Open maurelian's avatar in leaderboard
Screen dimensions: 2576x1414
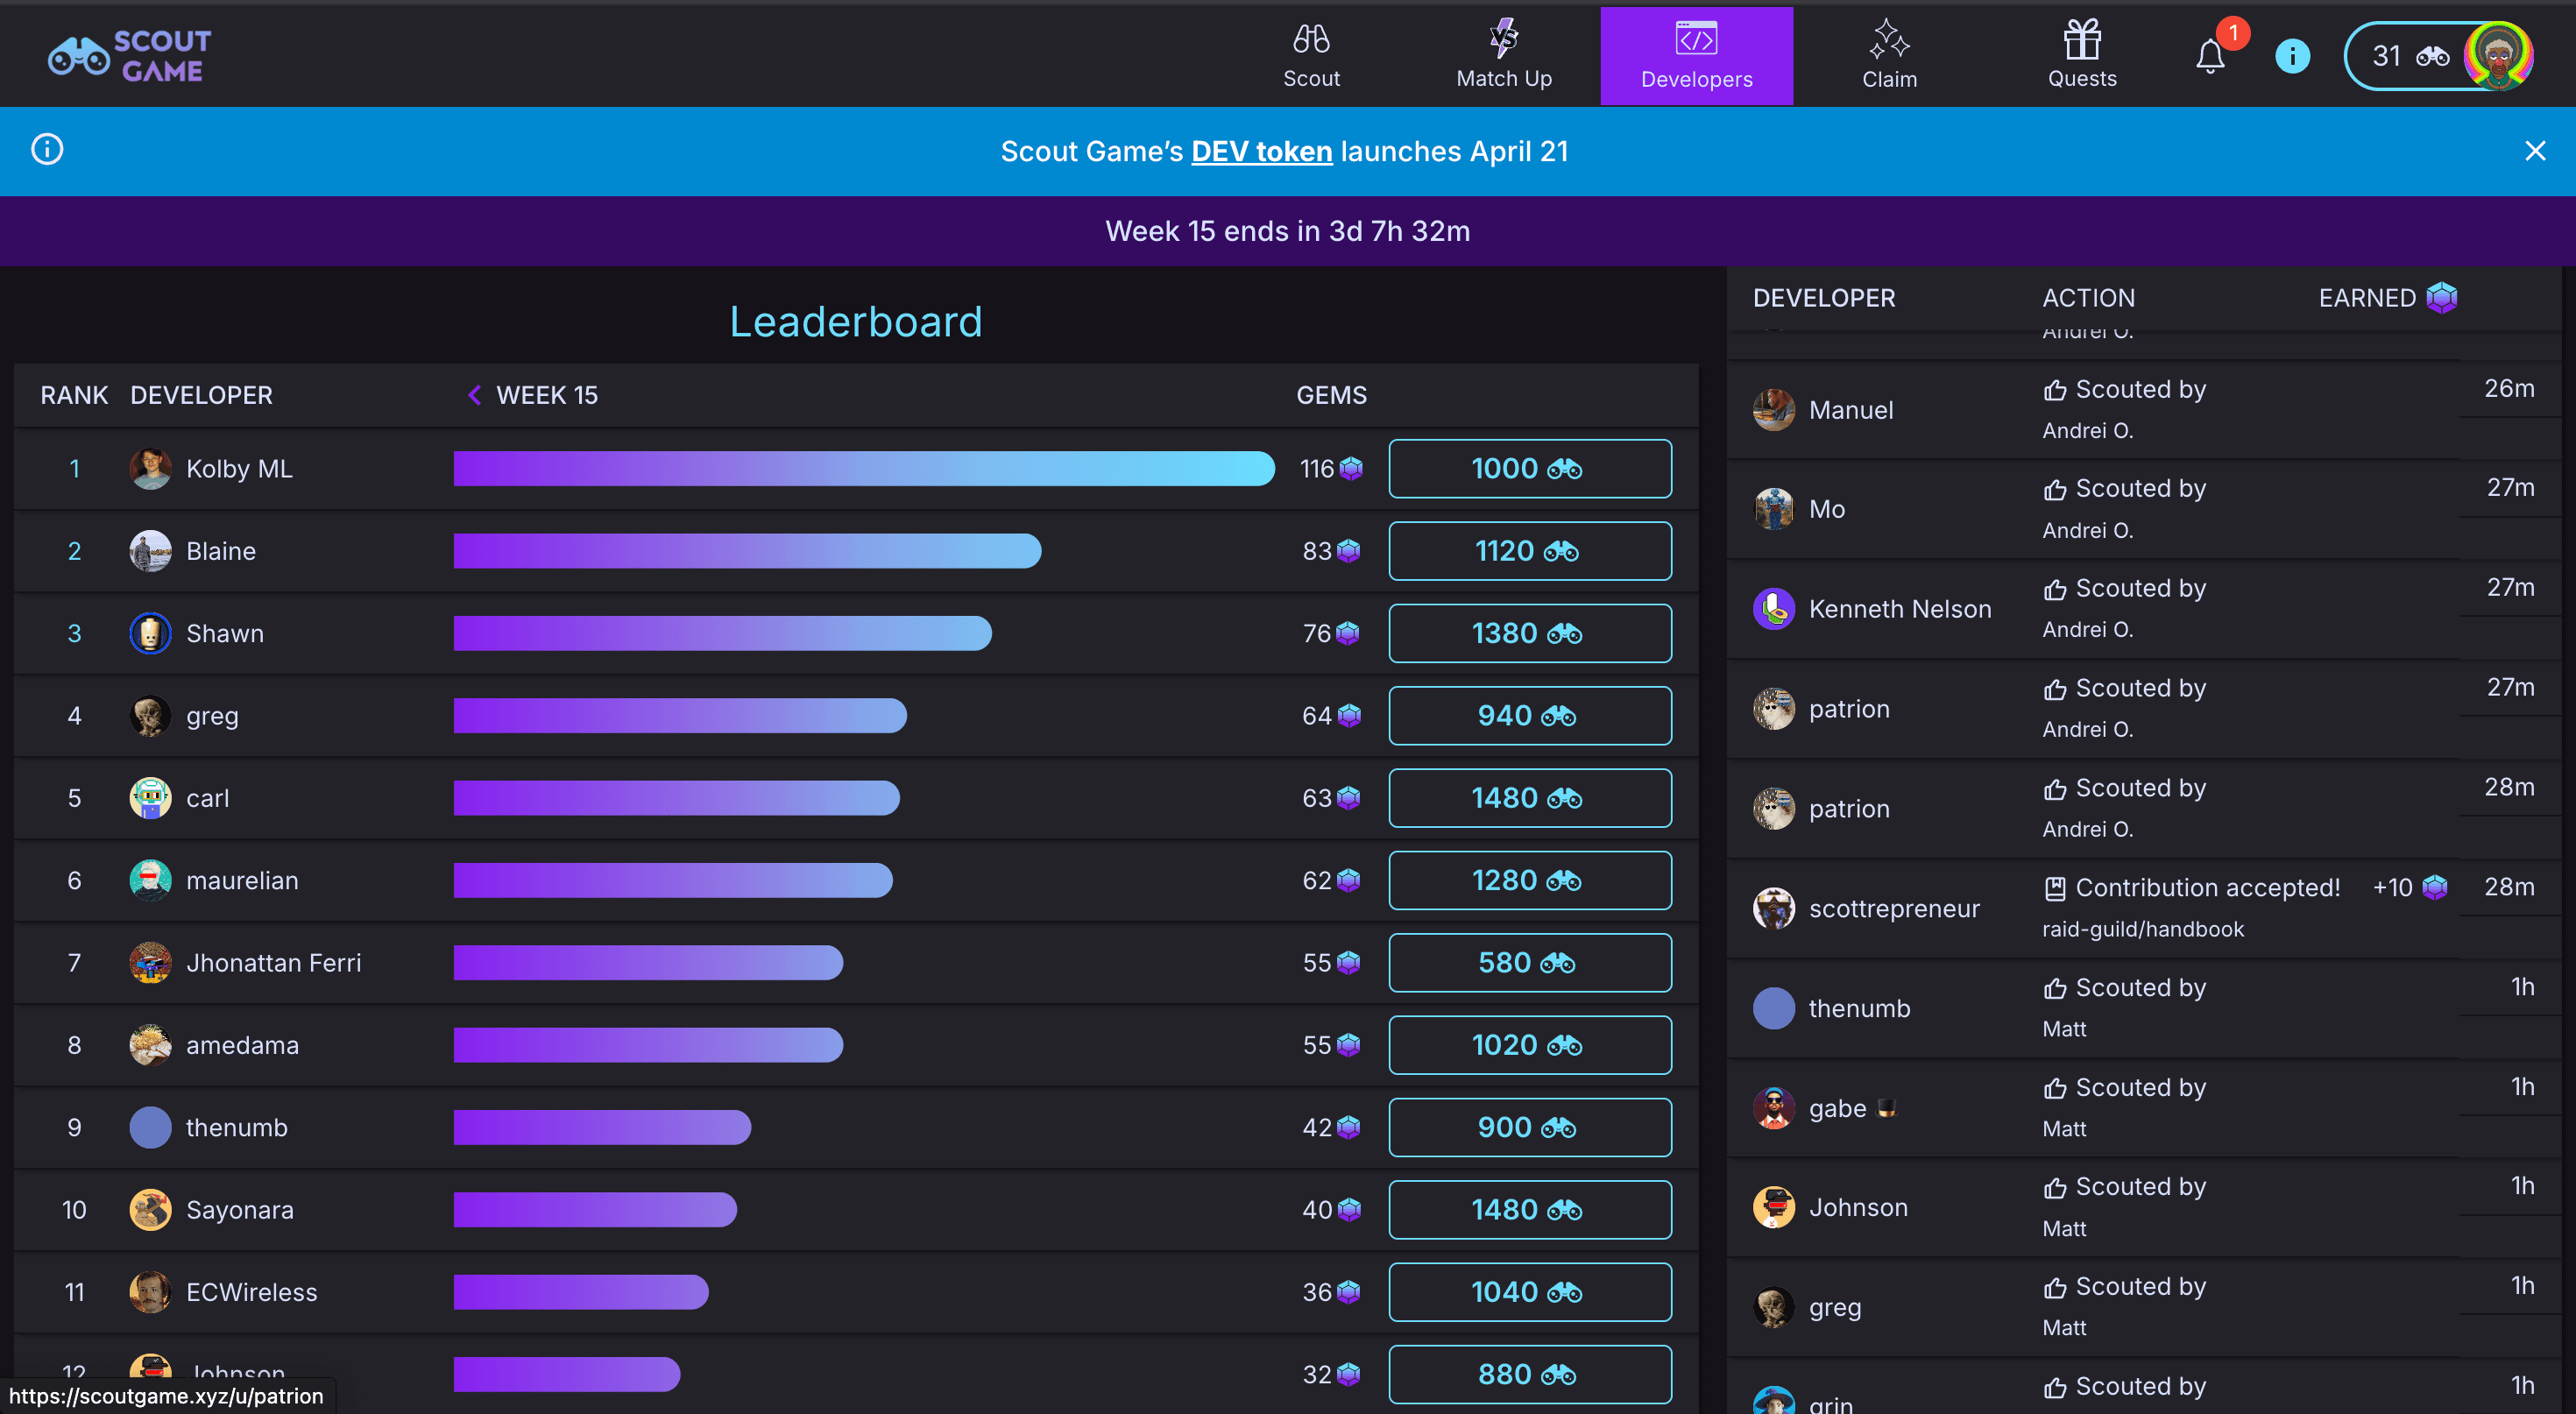tap(150, 880)
